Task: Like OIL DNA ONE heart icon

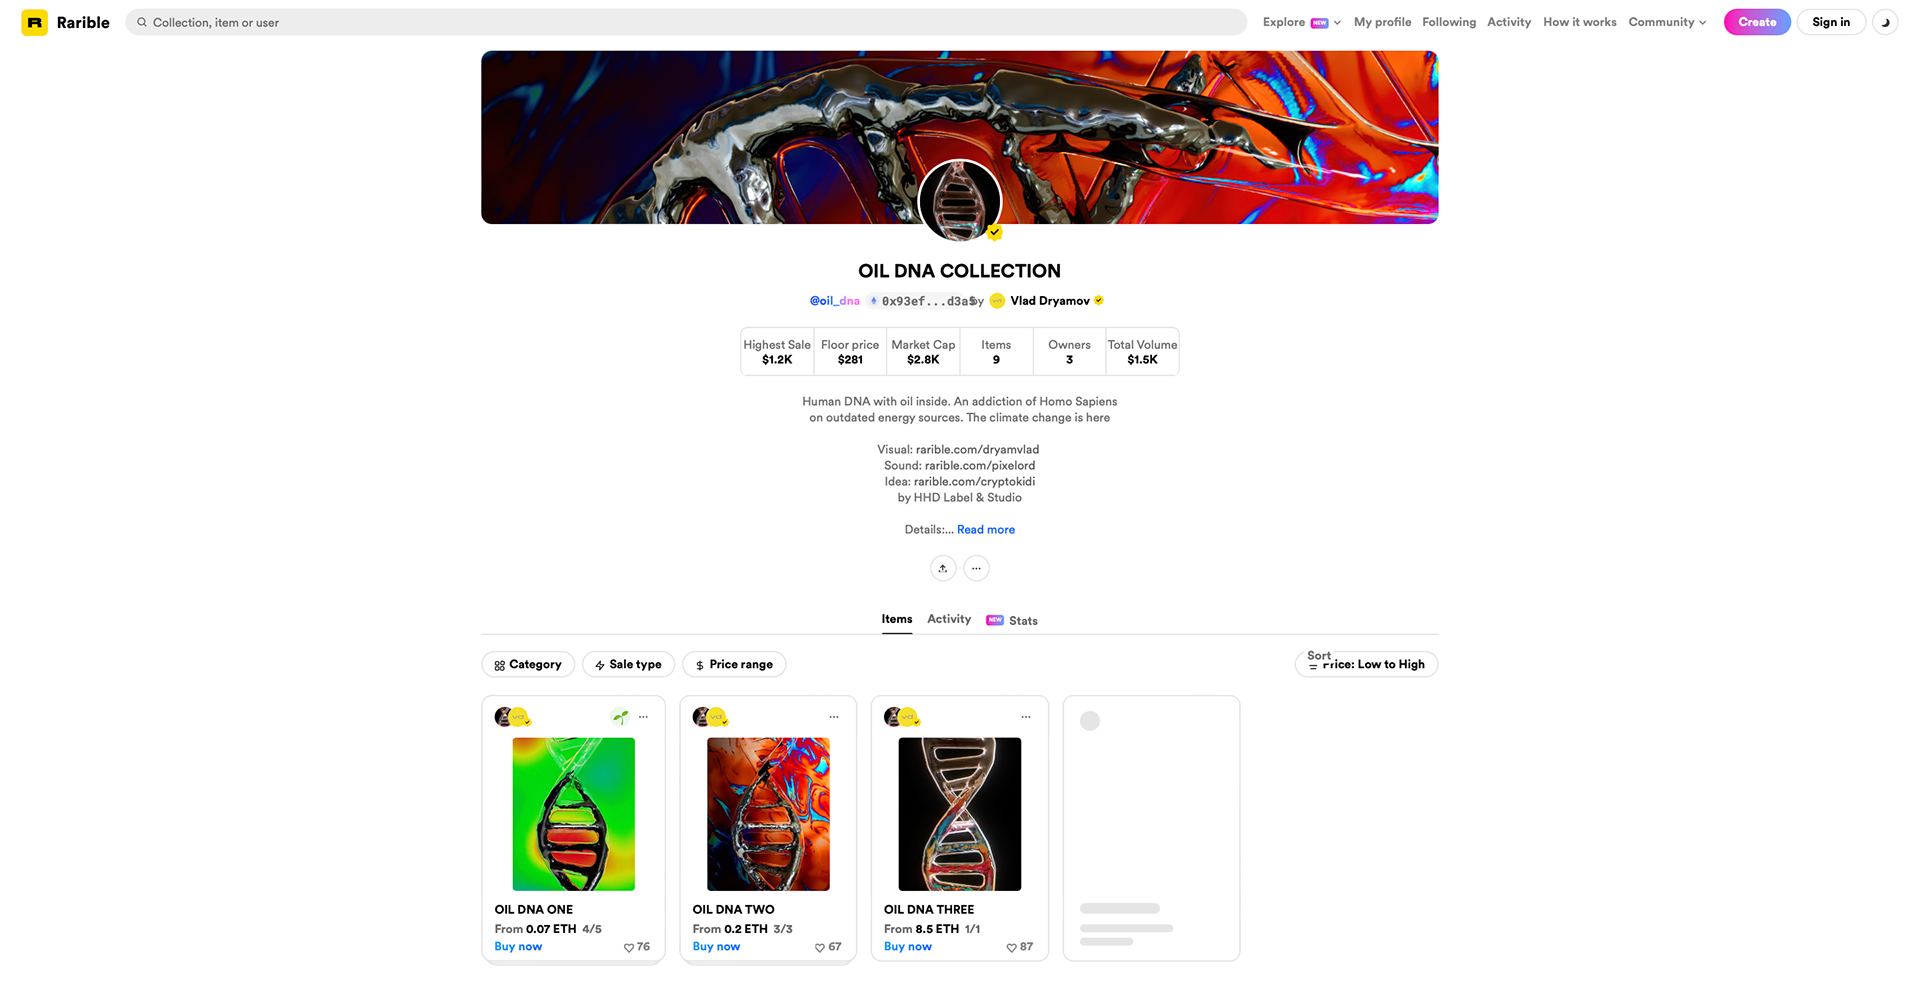Action: coord(629,947)
